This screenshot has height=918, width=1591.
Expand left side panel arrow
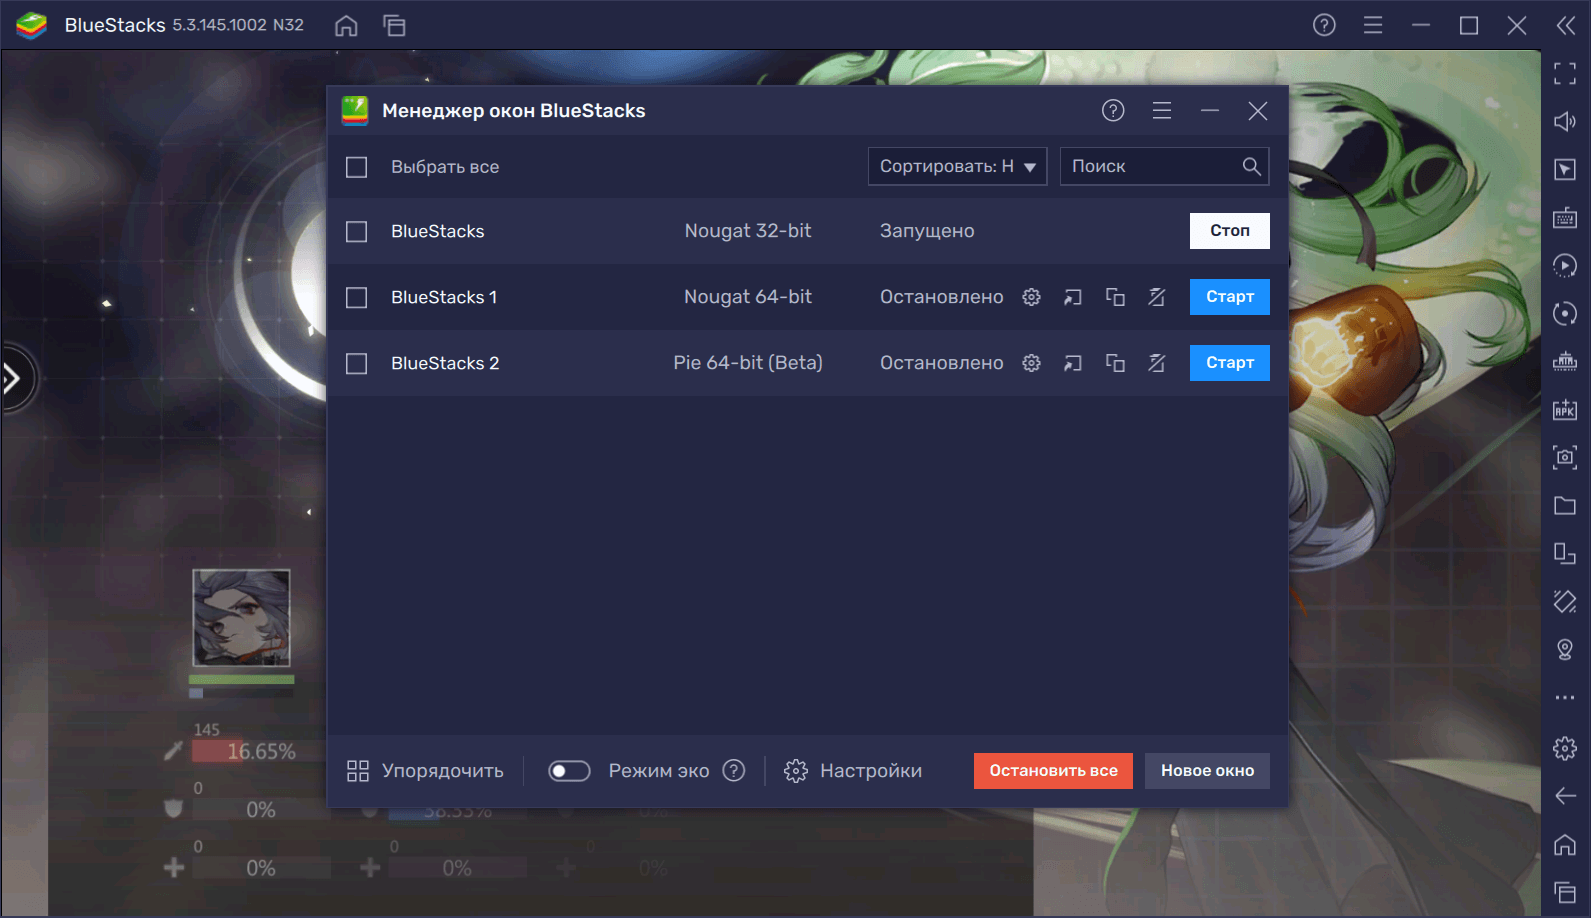point(14,378)
